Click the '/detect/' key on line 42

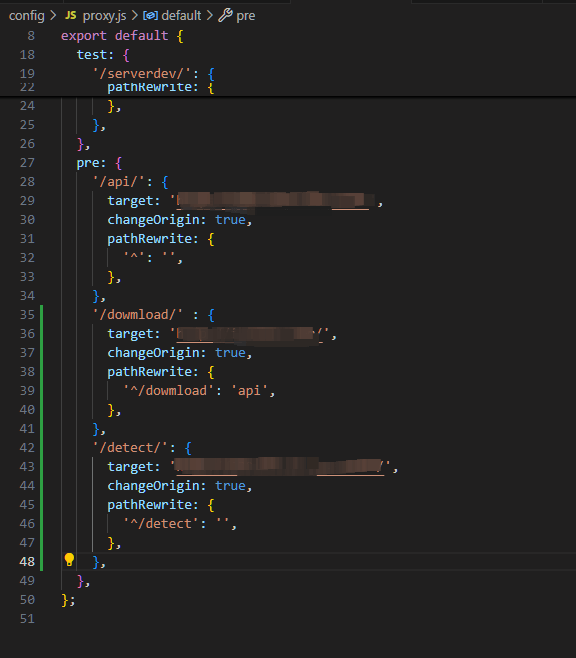(130, 448)
